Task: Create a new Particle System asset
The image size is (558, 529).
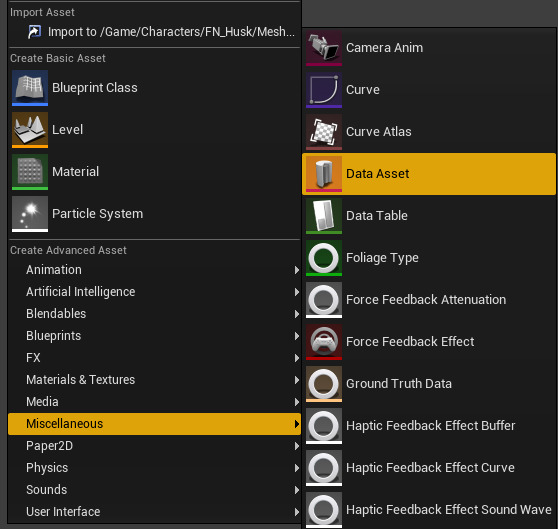Action: coord(154,214)
